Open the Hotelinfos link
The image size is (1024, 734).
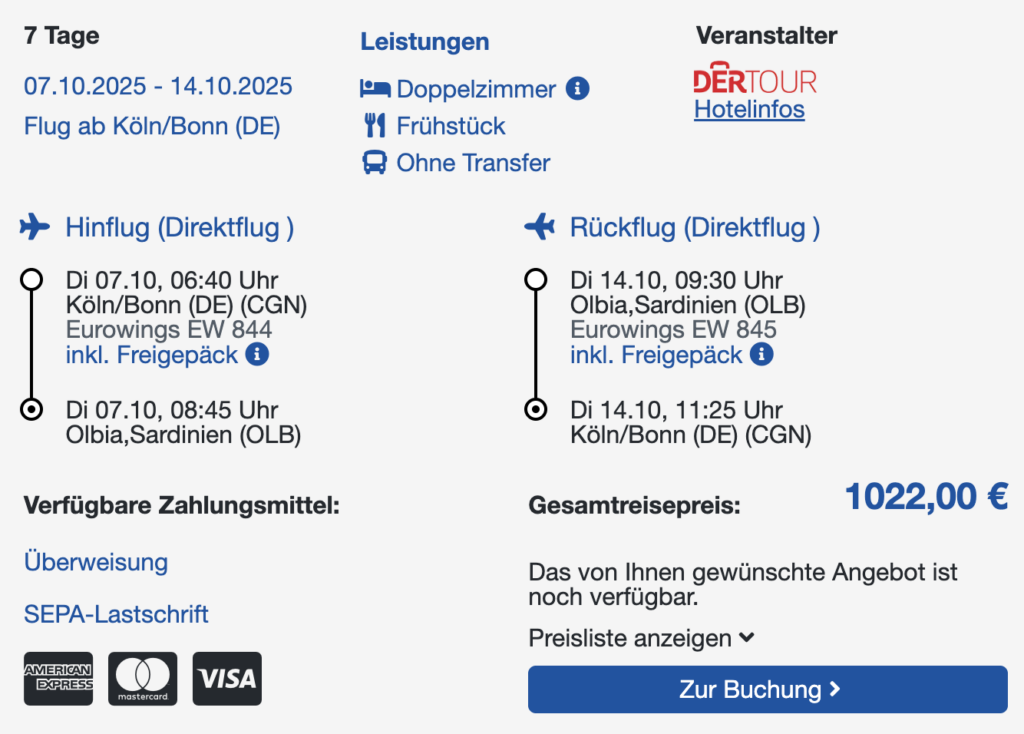(x=749, y=109)
